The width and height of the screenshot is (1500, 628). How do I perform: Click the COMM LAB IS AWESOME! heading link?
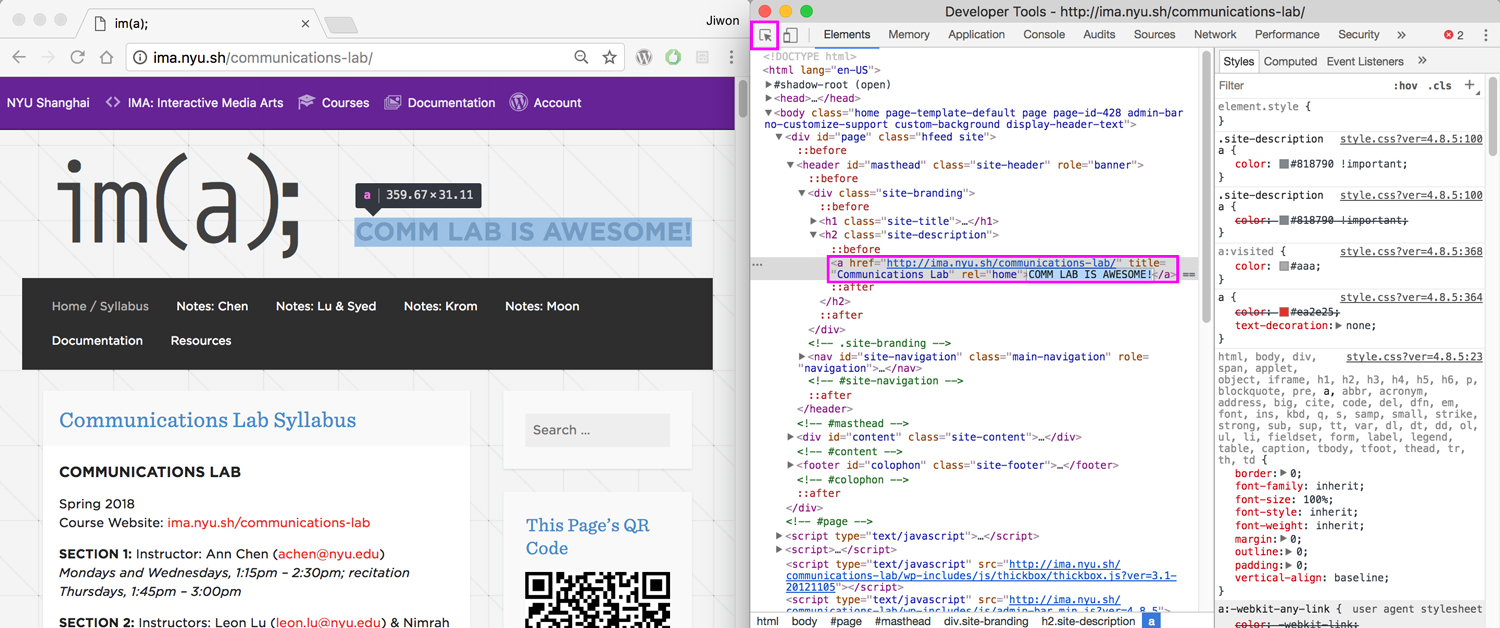tap(523, 232)
